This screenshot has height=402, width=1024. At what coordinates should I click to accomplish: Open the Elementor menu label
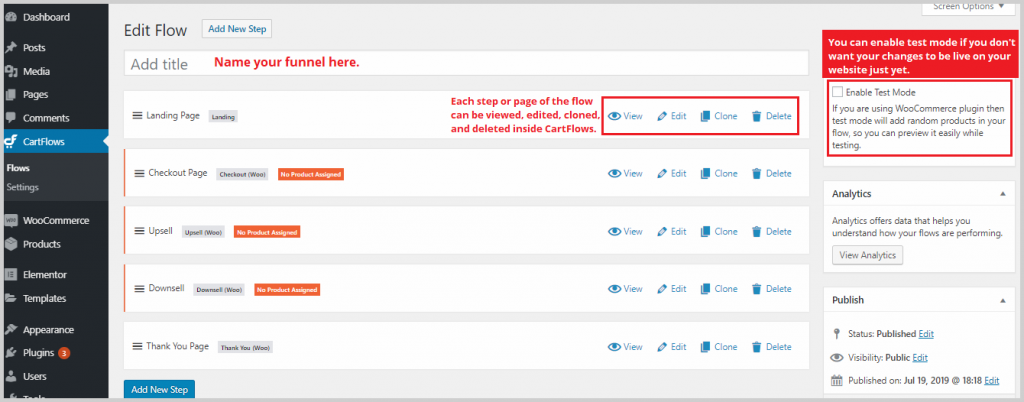pos(45,275)
